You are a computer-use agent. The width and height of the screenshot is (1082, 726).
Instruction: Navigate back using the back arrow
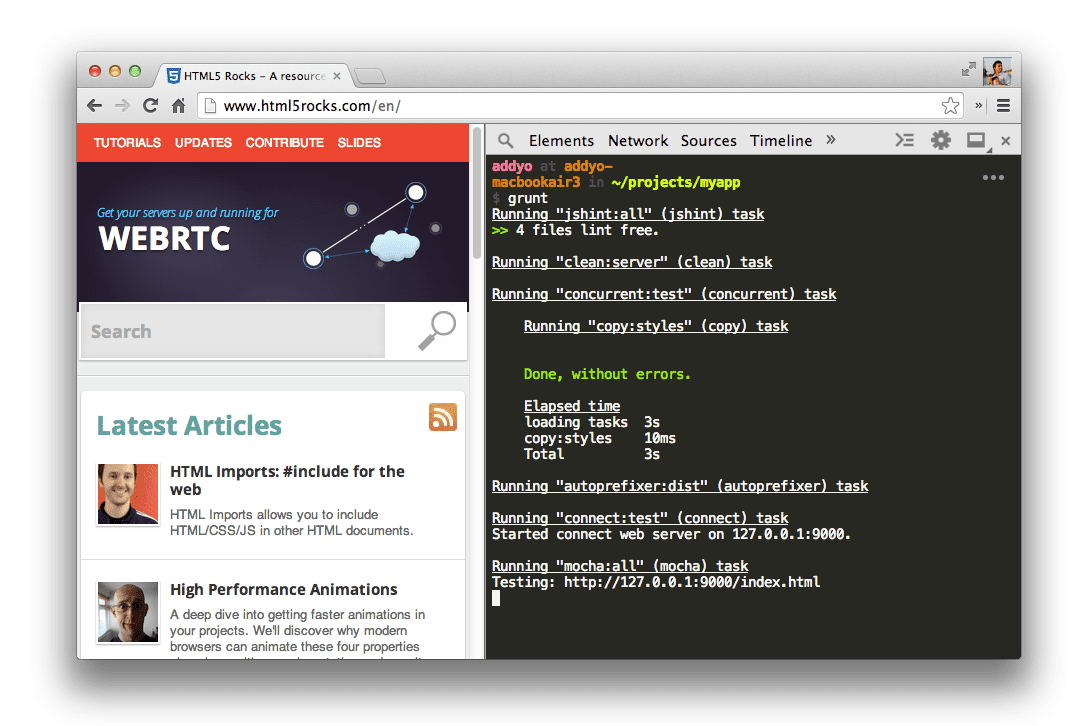coord(94,105)
